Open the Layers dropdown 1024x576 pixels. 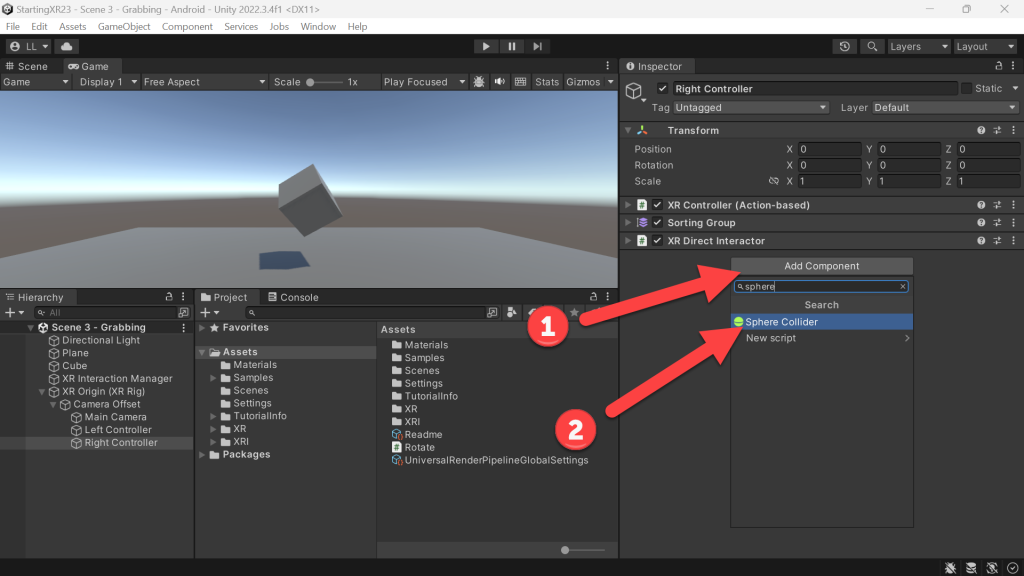pos(918,46)
